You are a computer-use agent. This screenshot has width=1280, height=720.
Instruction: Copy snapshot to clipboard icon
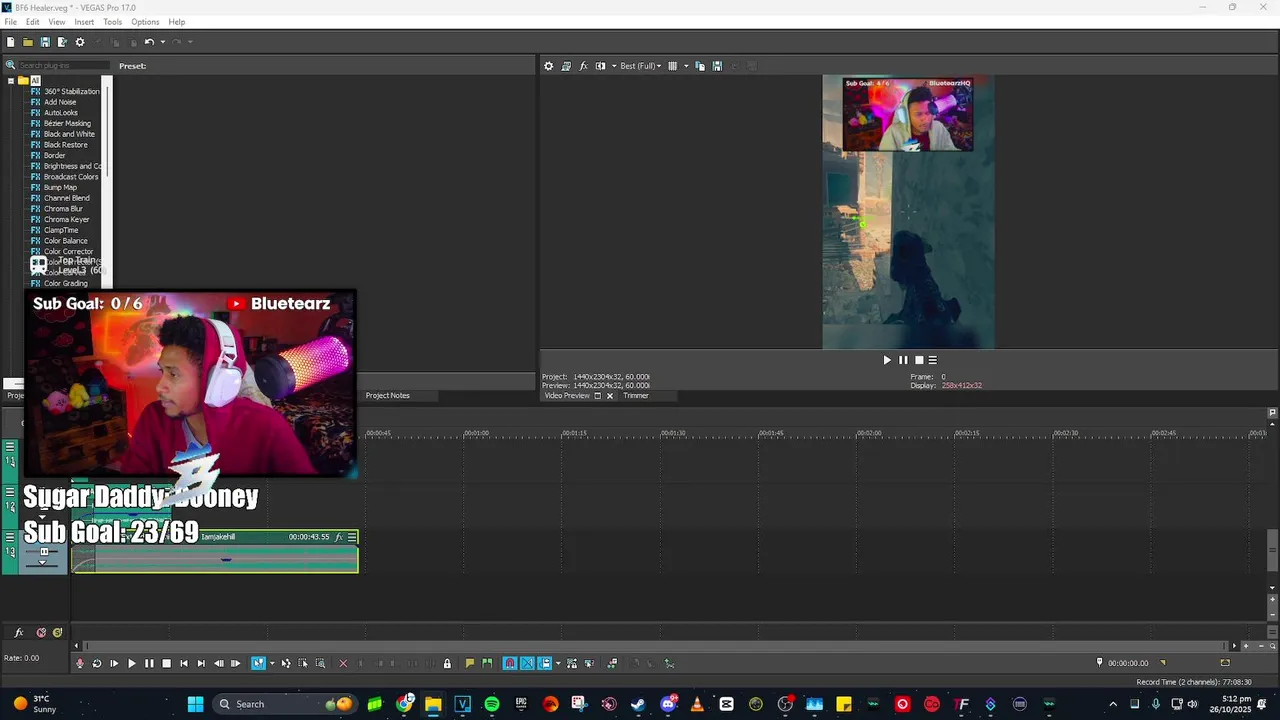[700, 66]
